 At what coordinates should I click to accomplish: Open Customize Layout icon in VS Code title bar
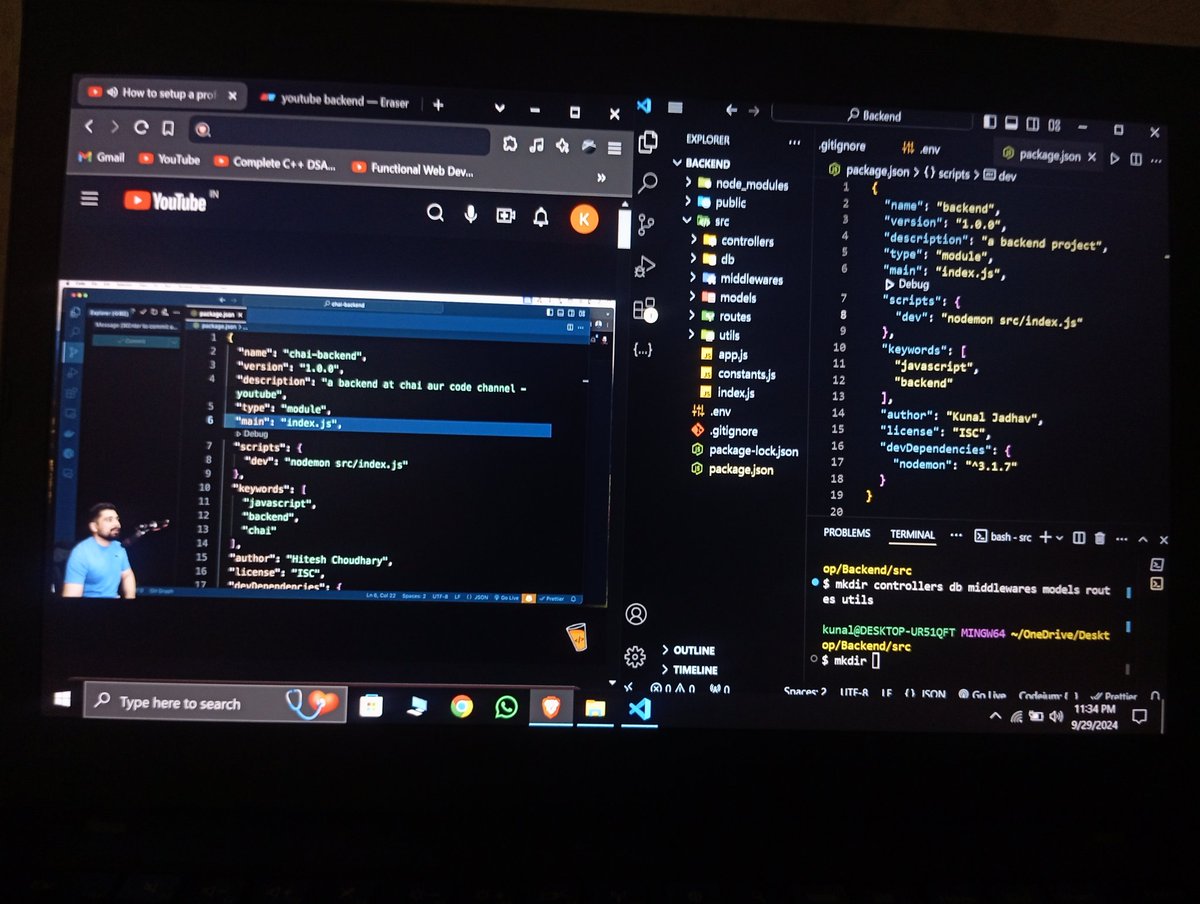pos(1054,125)
